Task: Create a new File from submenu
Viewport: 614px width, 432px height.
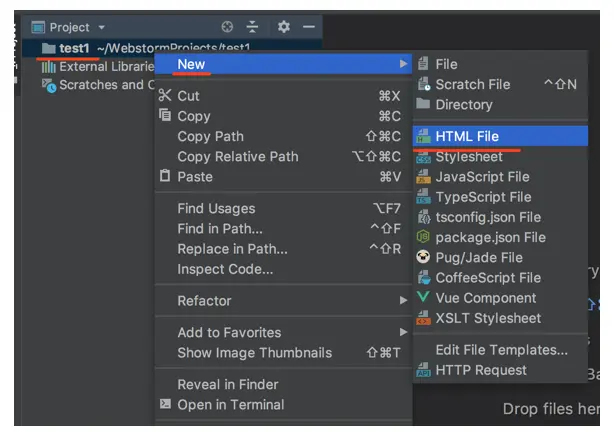Action: (500, 64)
